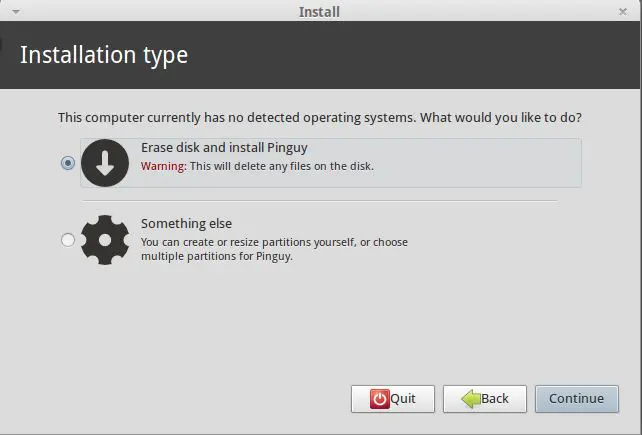This screenshot has width=642, height=435.
Task: Go to previous step with Back
Action: [485, 398]
